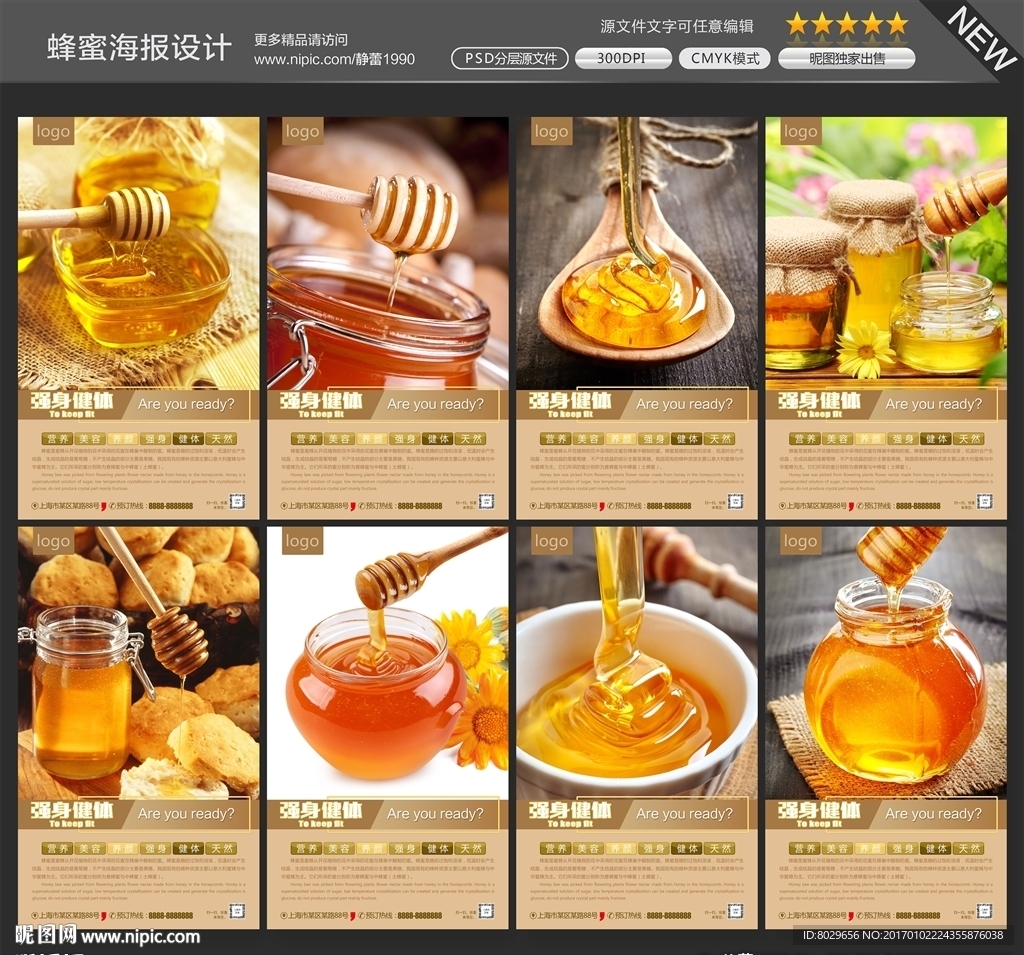Click the QR code on the square glass dish poster
Image resolution: width=1024 pixels, height=955 pixels.
tap(237, 501)
